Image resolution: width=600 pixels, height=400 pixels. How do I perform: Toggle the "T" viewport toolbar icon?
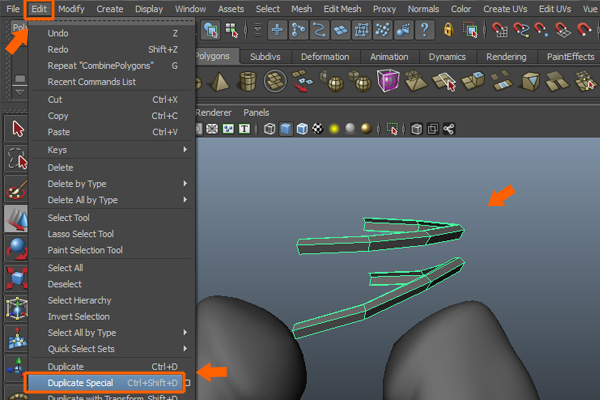click(x=244, y=129)
